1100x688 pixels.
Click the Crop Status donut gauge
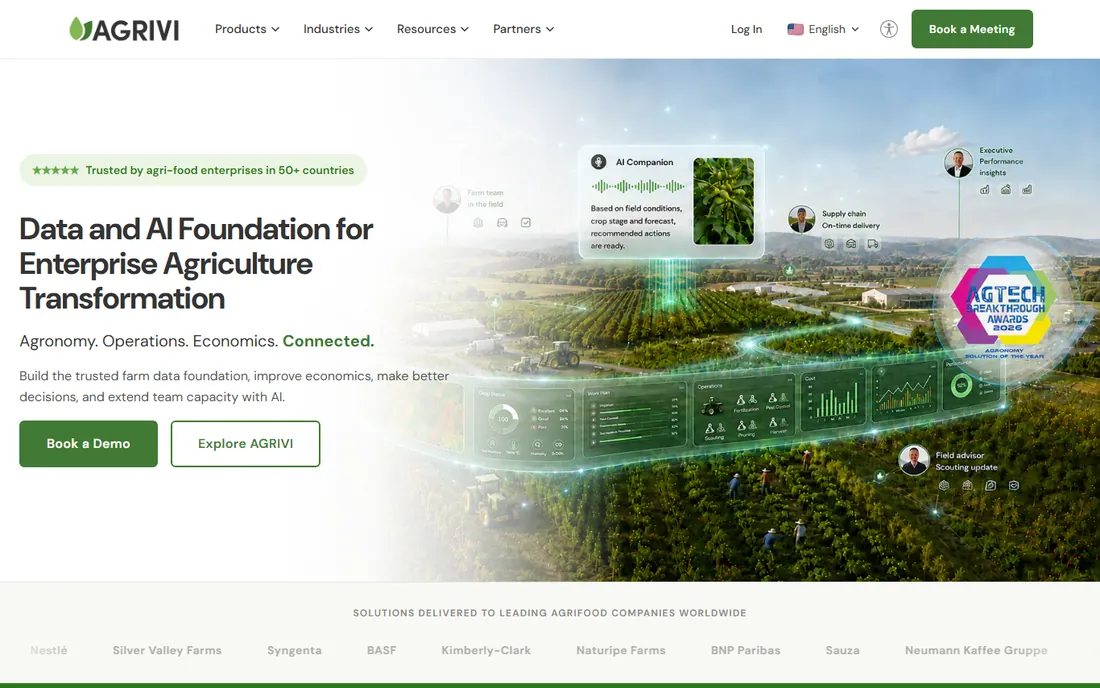503,419
